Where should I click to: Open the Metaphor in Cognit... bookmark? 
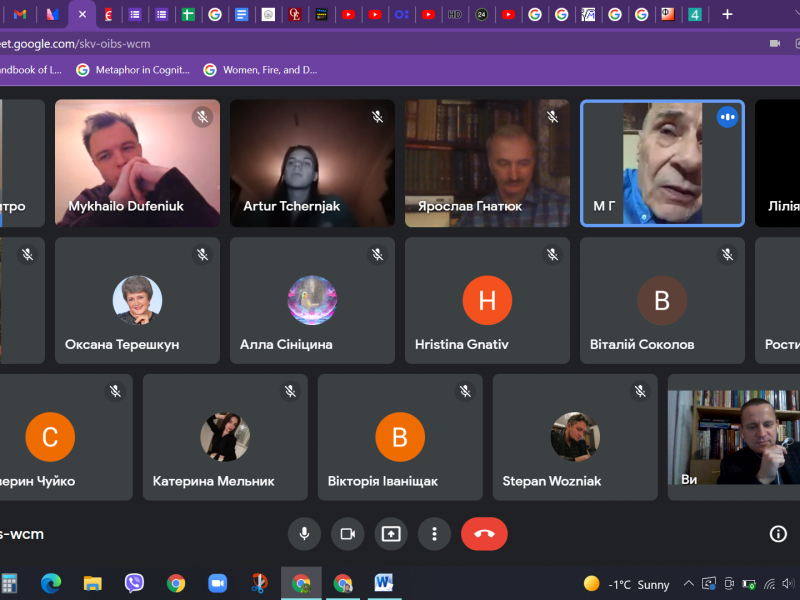pos(133,70)
